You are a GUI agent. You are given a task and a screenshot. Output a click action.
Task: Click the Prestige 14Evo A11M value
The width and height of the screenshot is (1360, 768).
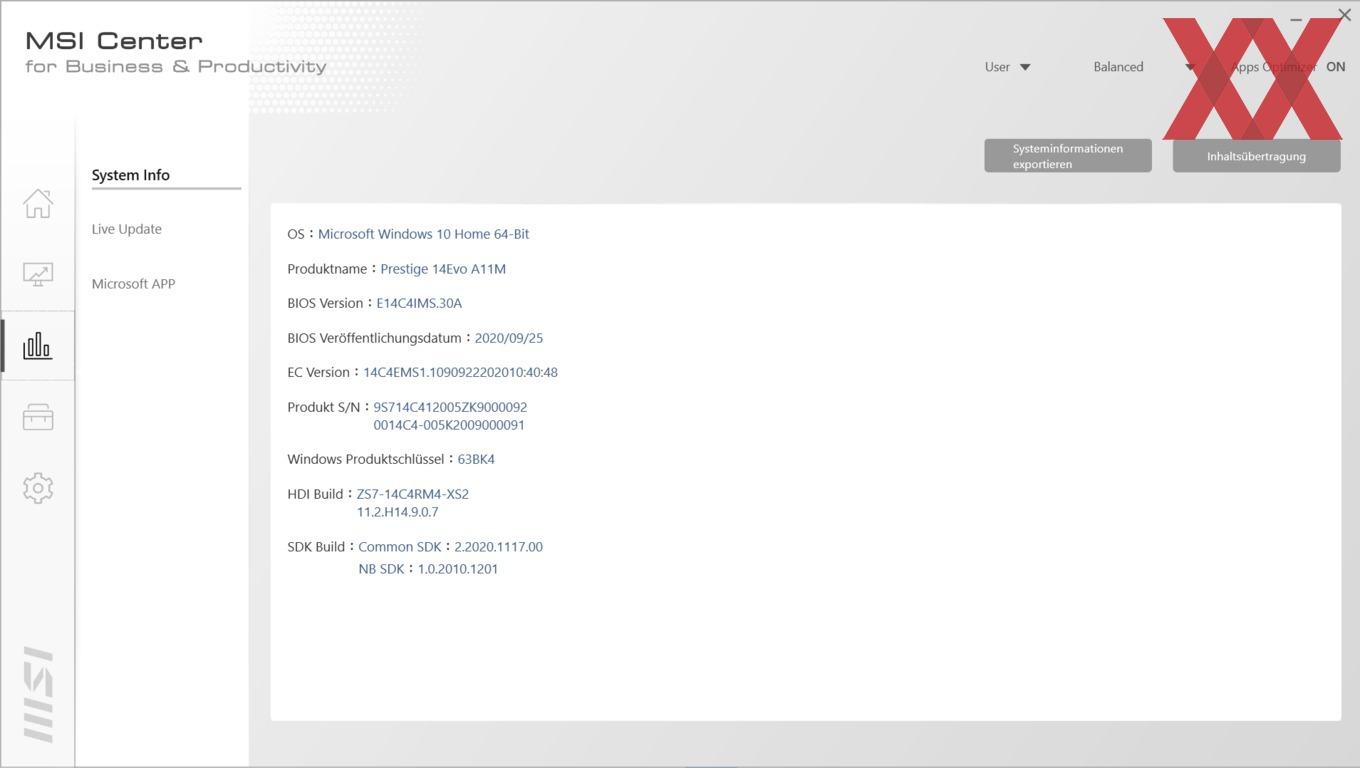pyautogui.click(x=443, y=269)
